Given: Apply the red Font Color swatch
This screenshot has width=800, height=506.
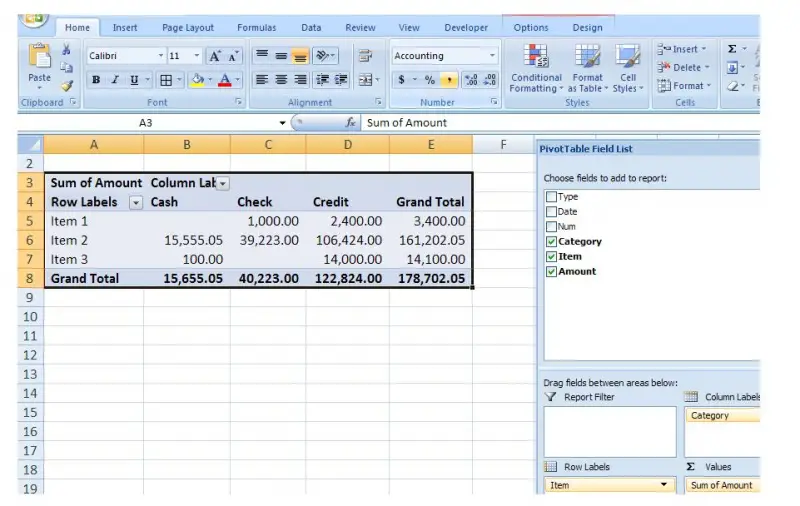Looking at the screenshot, I should point(224,80).
